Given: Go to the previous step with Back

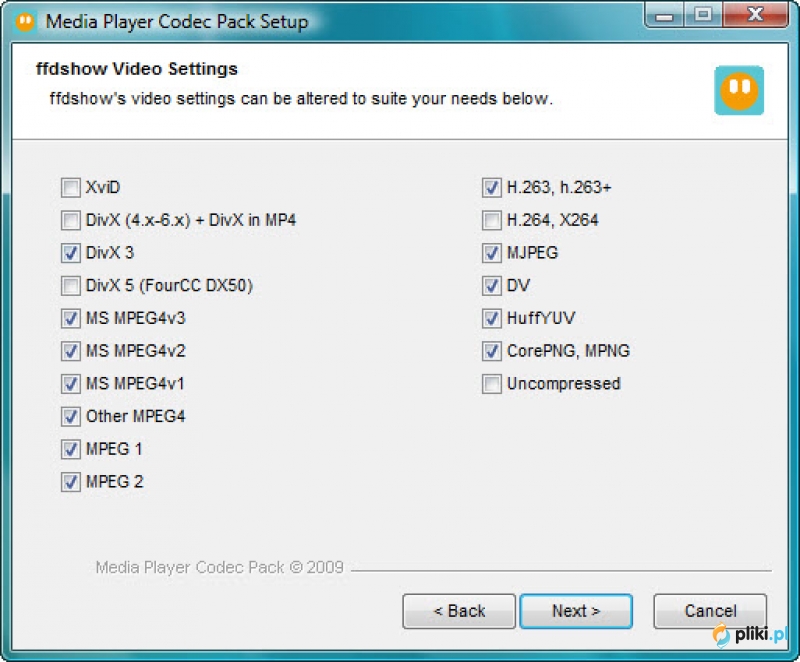Looking at the screenshot, I should pos(459,611).
